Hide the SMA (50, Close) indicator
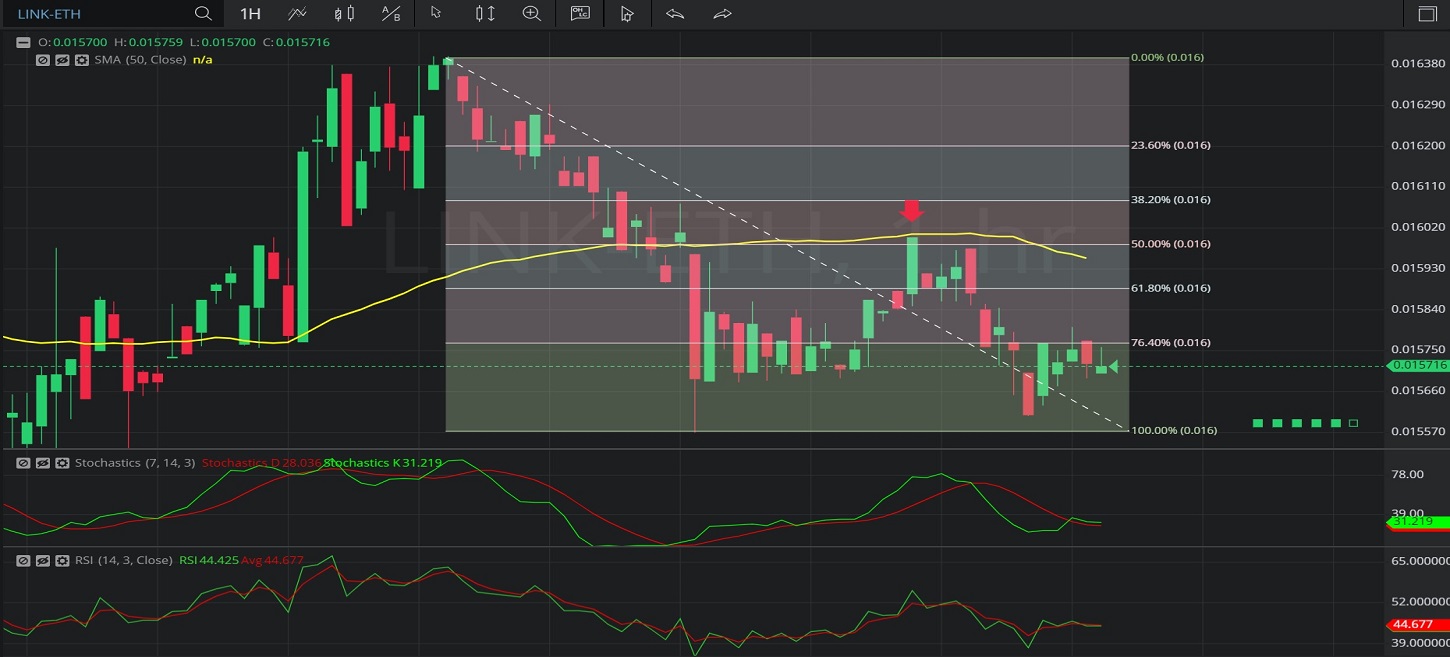1450x657 pixels. coord(61,60)
